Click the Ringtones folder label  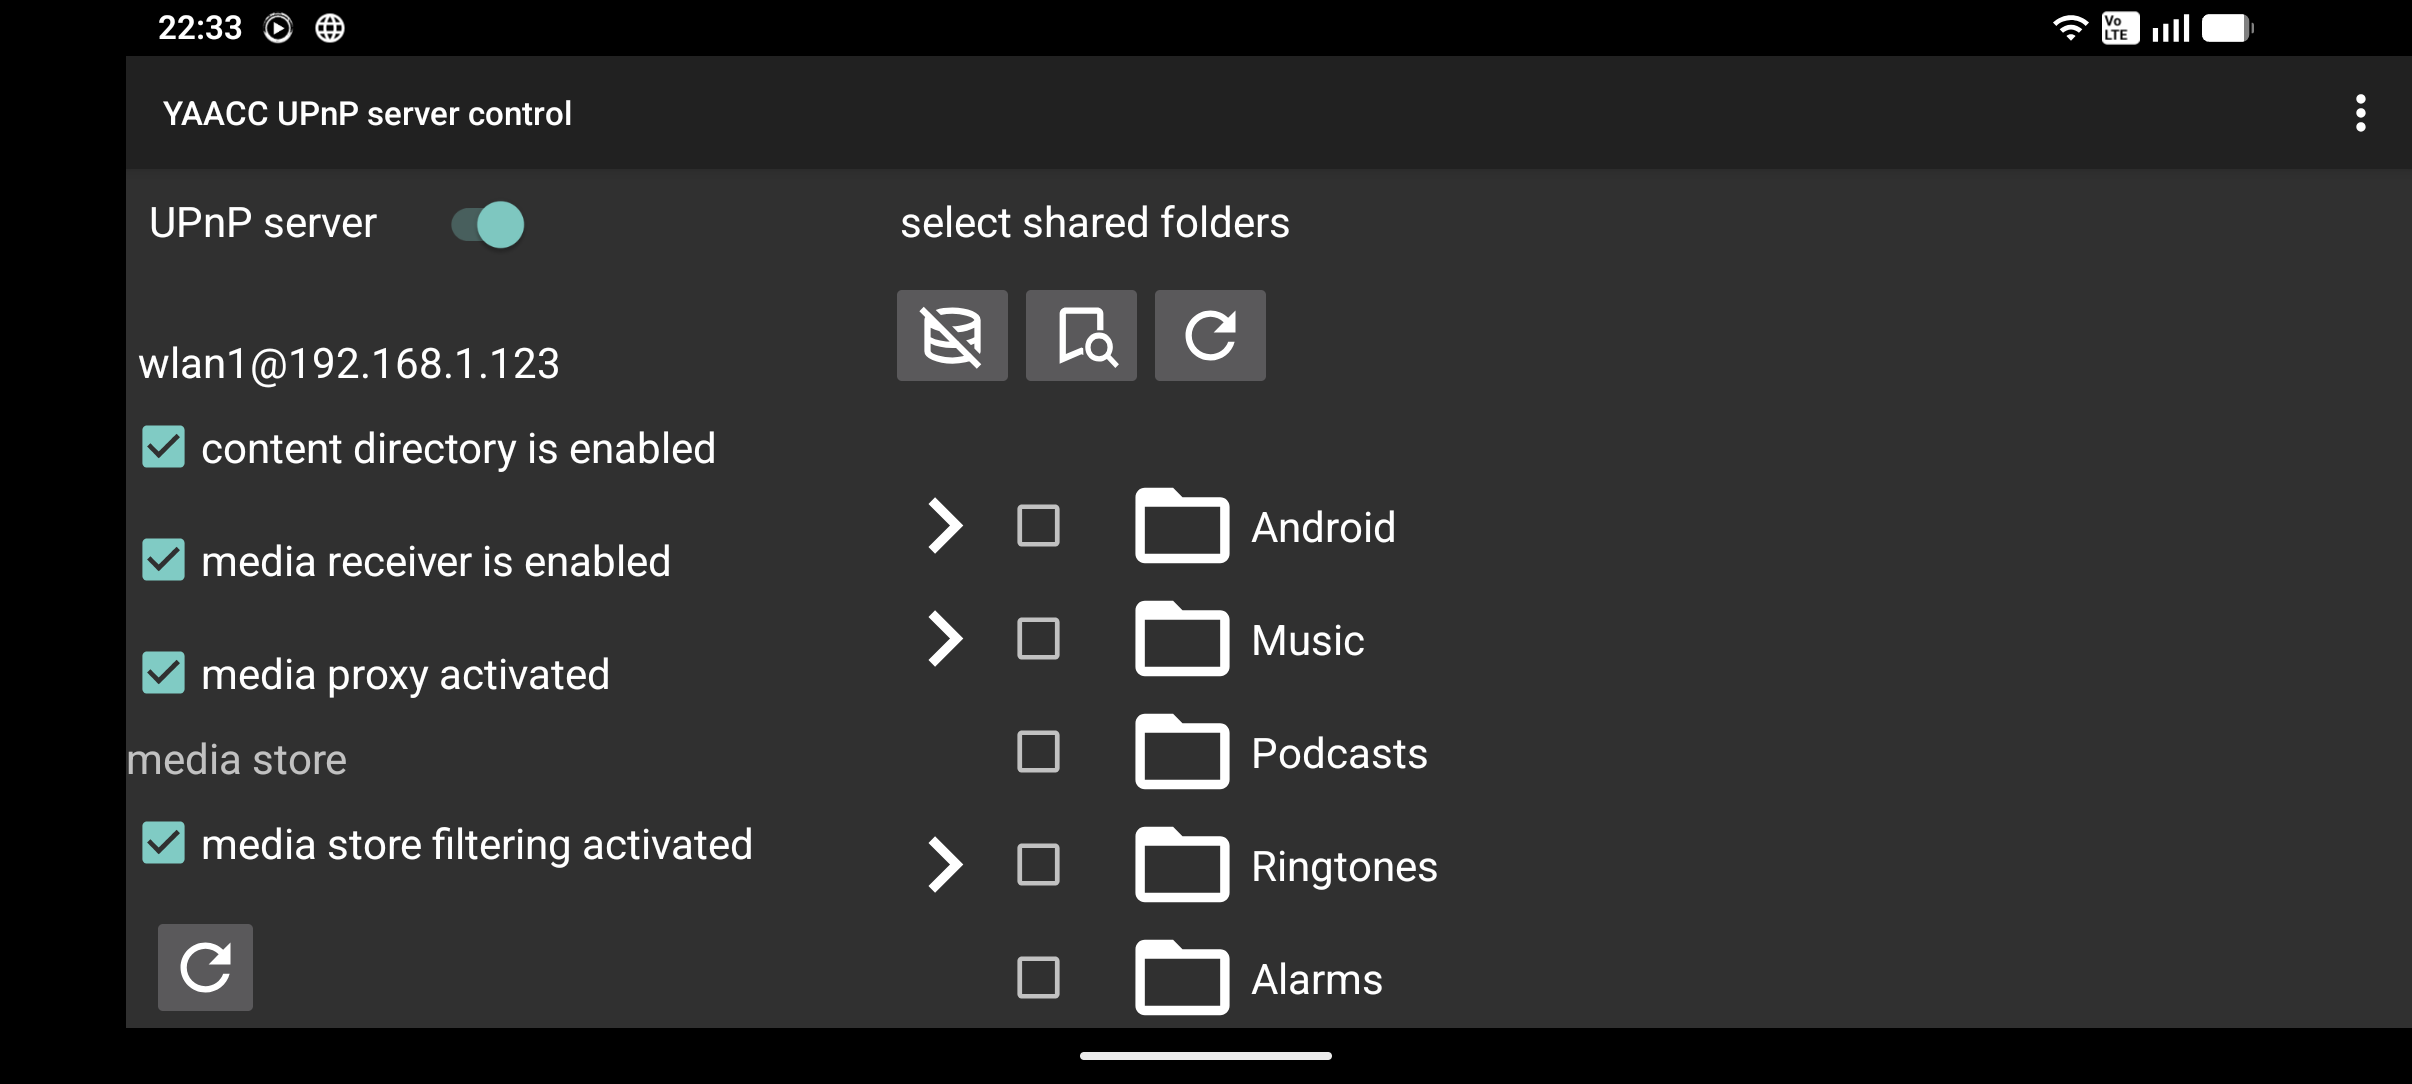[x=1344, y=867]
